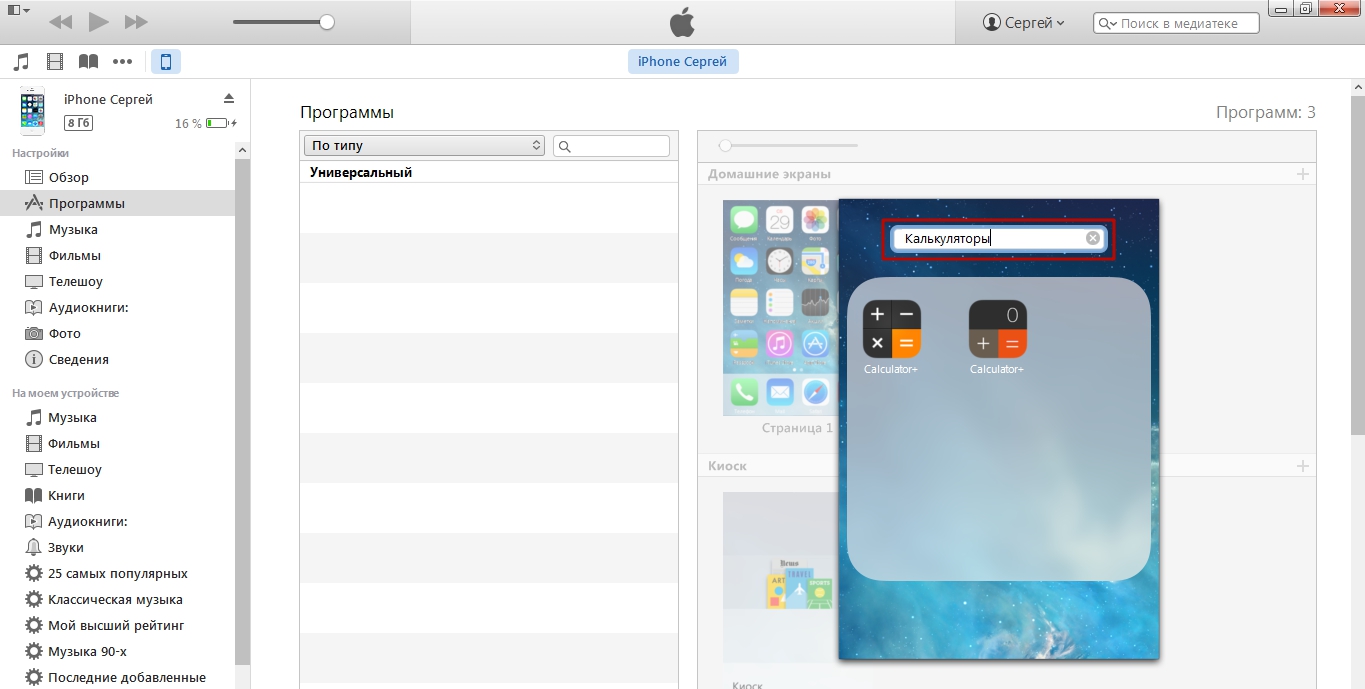This screenshot has height=689, width=1365.
Task: Open the iTunes menu in the top-left corner
Action: (17, 9)
